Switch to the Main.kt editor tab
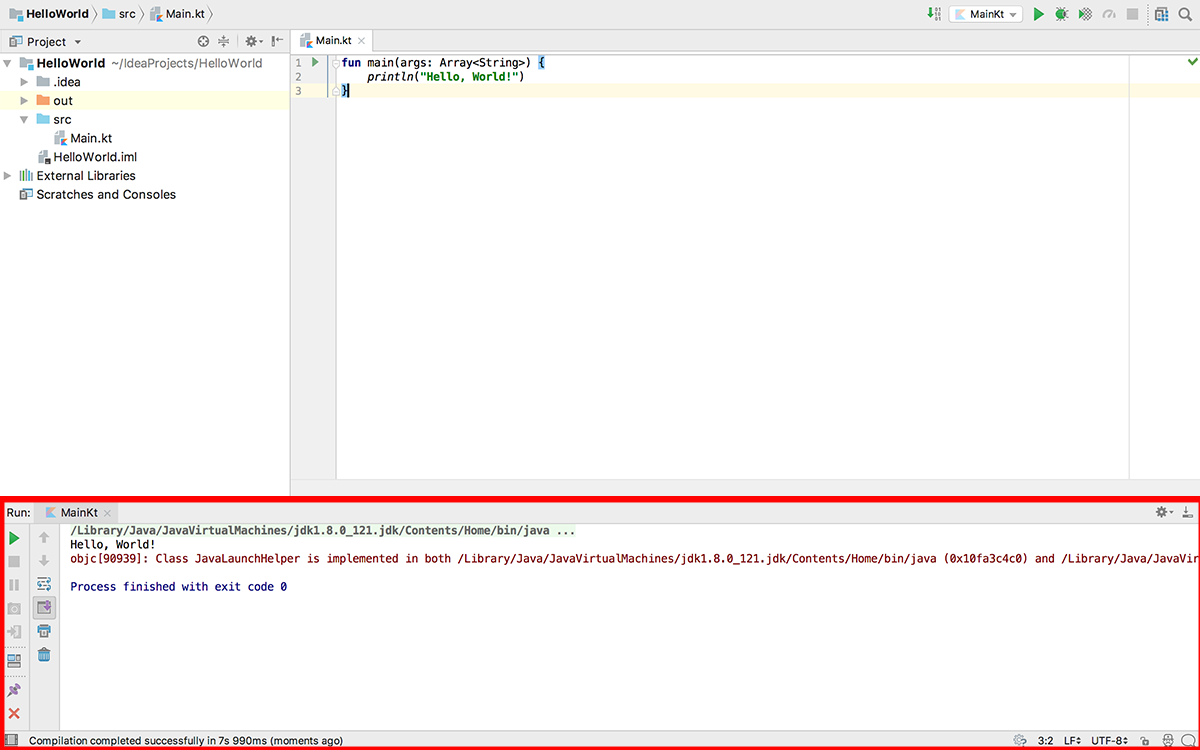 [333, 41]
